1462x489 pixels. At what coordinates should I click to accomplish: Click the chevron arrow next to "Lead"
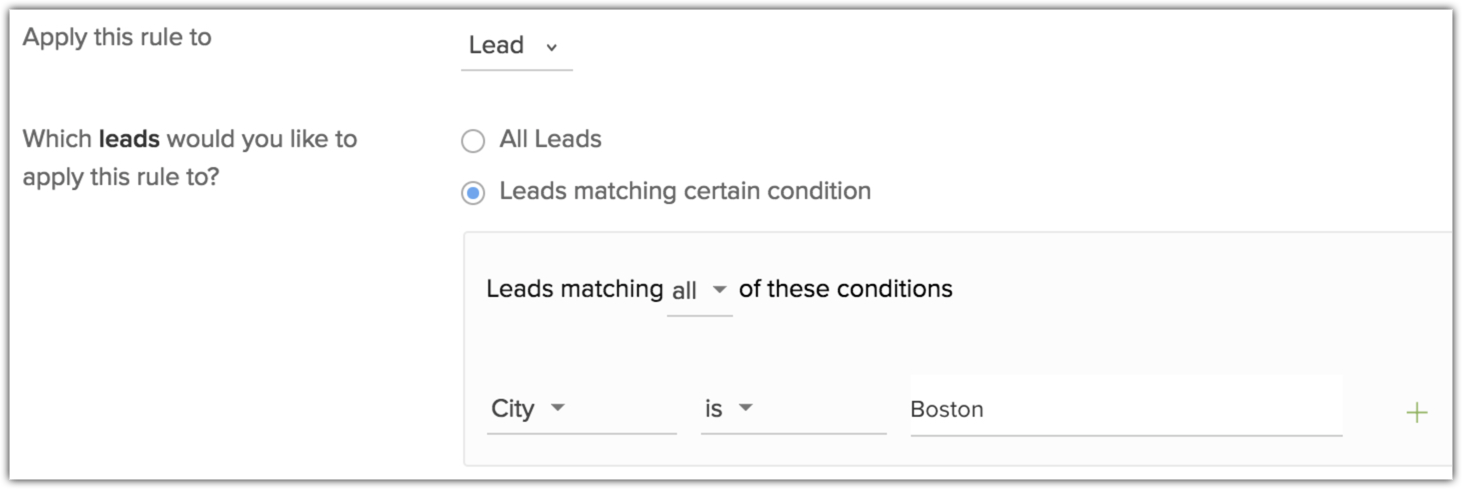[x=551, y=47]
